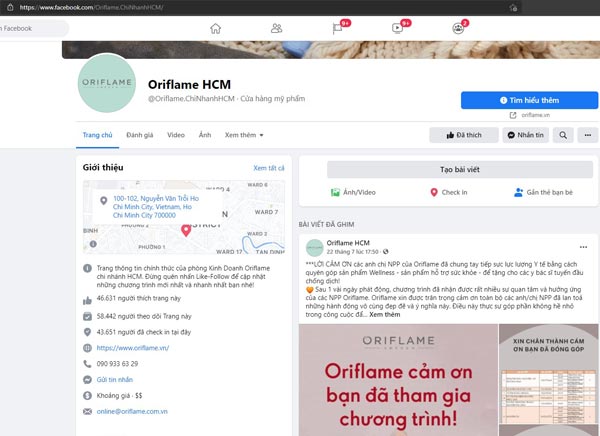Open the https://www.oriflame.vn/ website link
Viewport: 600px width, 436px height.
click(x=133, y=348)
